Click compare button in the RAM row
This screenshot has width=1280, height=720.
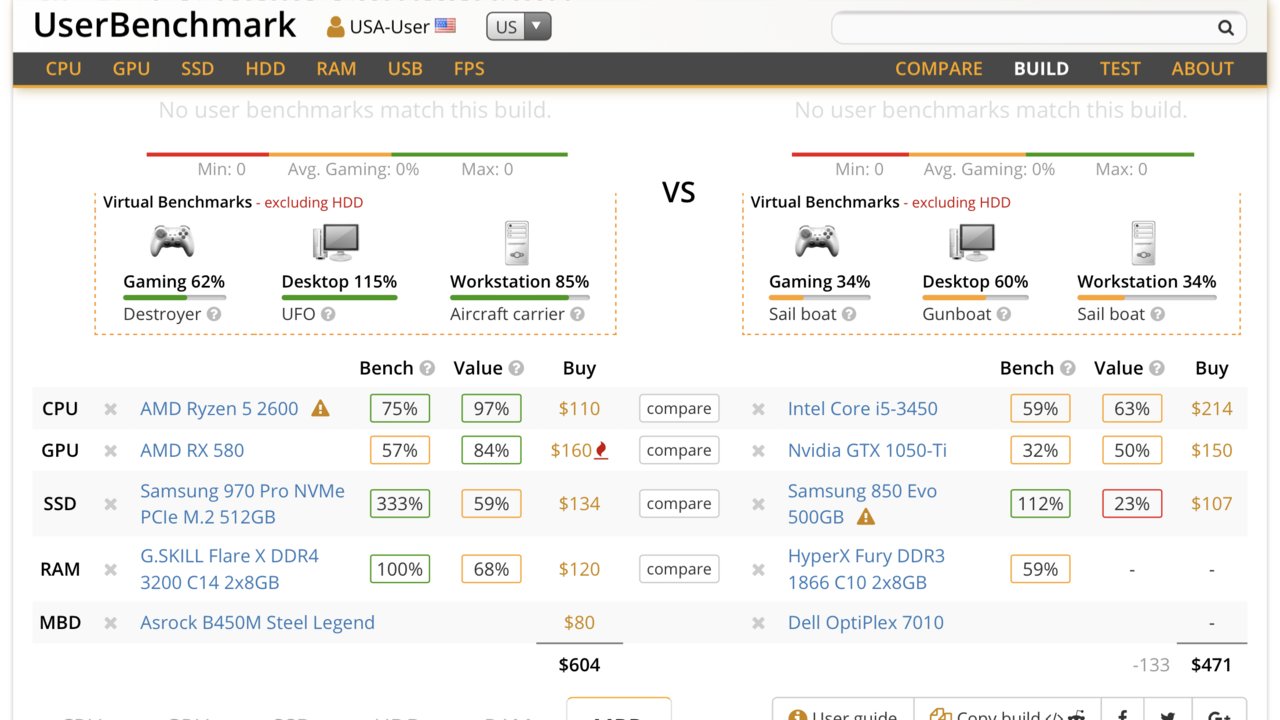click(679, 570)
